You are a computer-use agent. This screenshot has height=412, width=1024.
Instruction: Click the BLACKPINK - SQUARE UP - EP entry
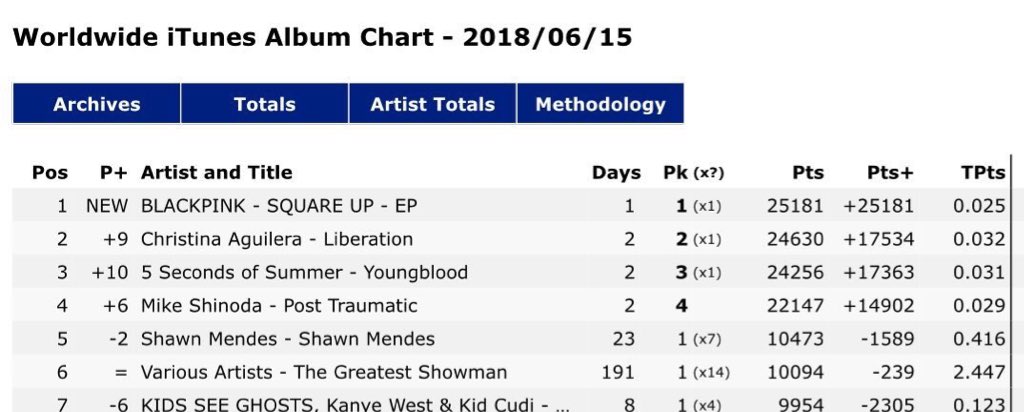pyautogui.click(x=279, y=206)
